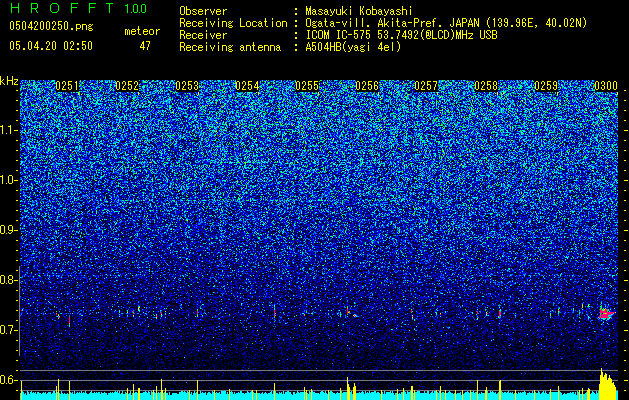
Task: Click the 0258 time marker
Action: tap(486, 86)
